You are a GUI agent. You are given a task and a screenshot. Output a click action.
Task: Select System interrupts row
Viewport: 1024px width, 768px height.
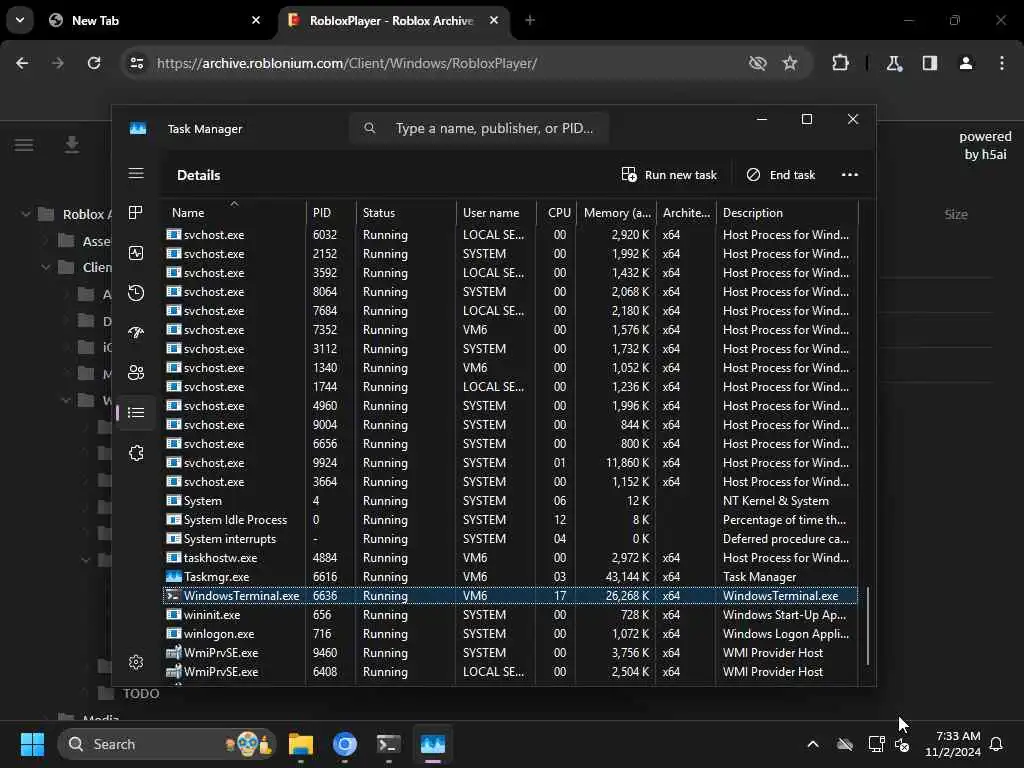pyautogui.click(x=510, y=539)
